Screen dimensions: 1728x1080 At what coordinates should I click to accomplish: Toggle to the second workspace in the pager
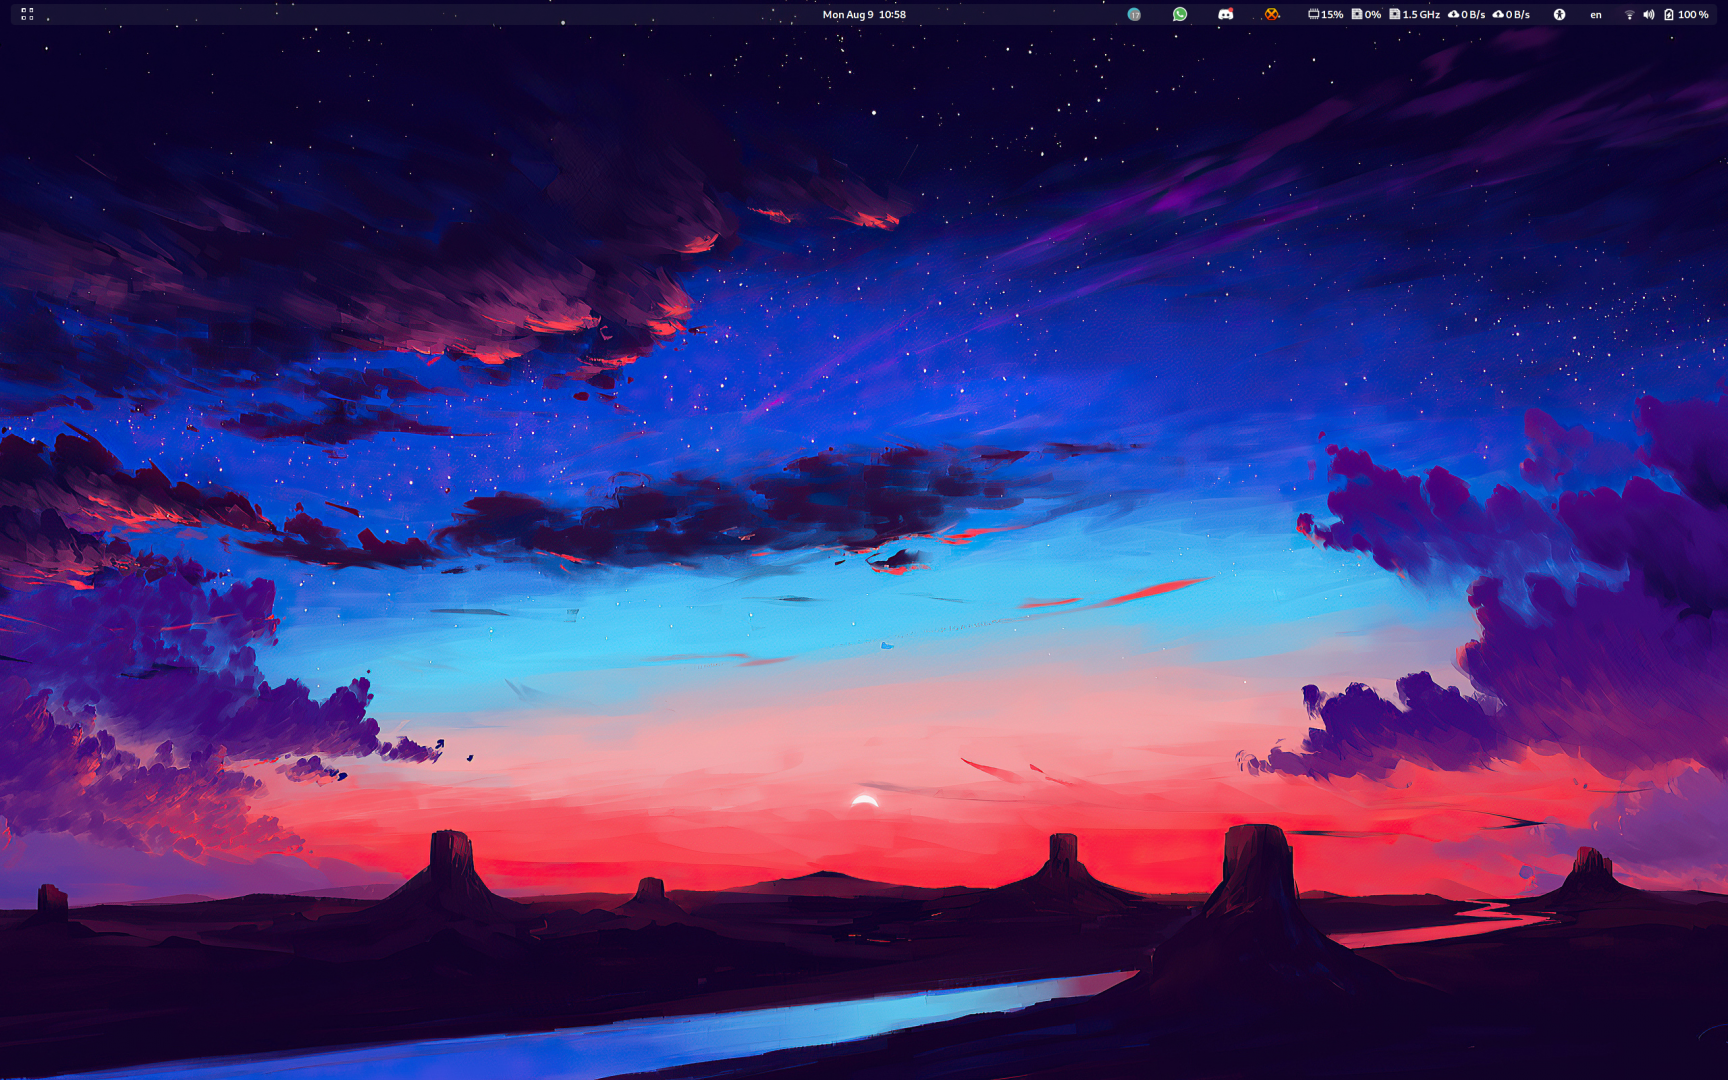31,10
